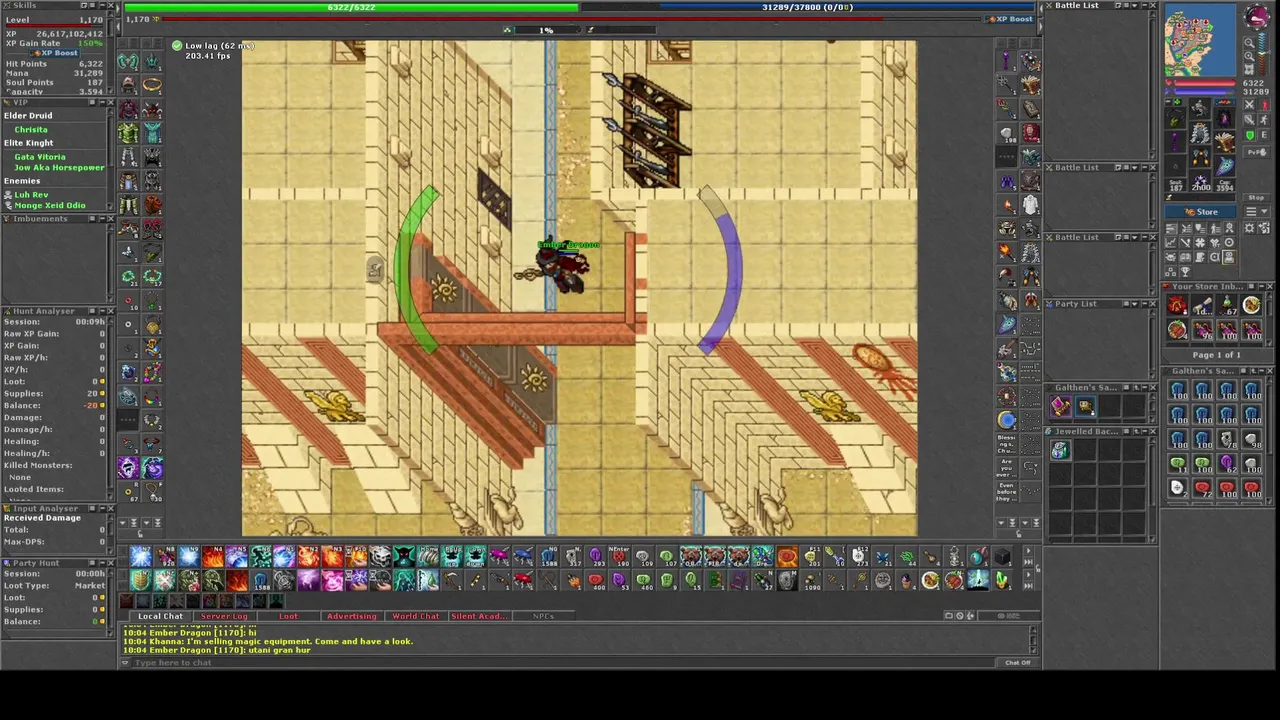Select VIP entry Chrisita
This screenshot has width=1280, height=720.
[x=30, y=130]
